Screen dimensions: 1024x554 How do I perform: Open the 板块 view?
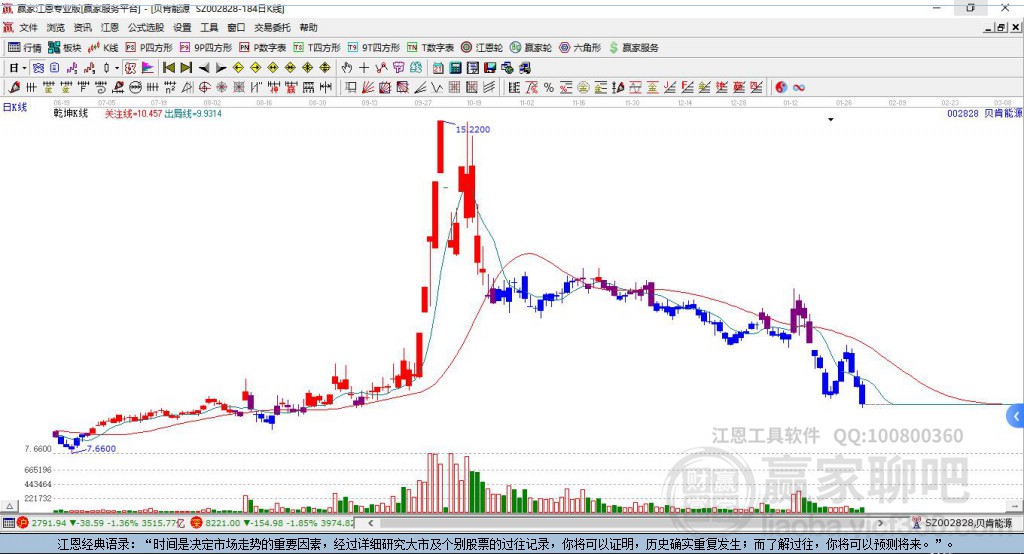(65, 48)
